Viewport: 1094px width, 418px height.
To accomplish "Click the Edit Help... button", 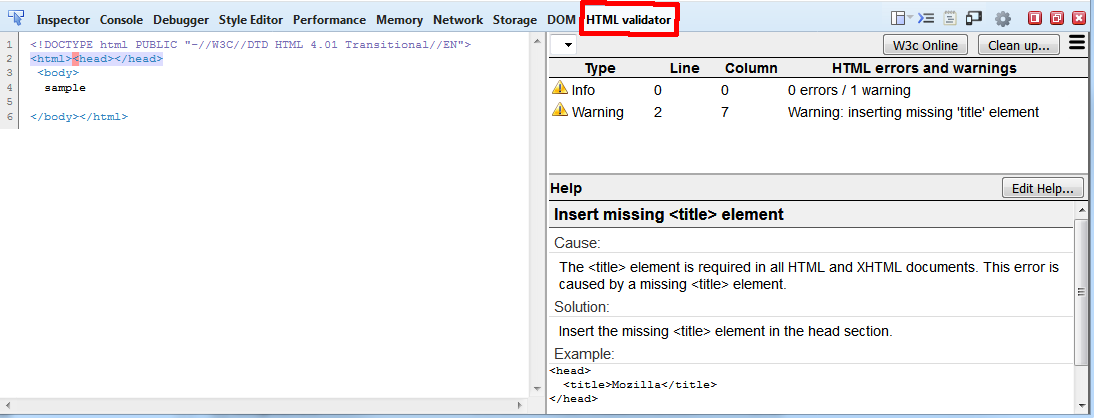I will tap(1042, 188).
